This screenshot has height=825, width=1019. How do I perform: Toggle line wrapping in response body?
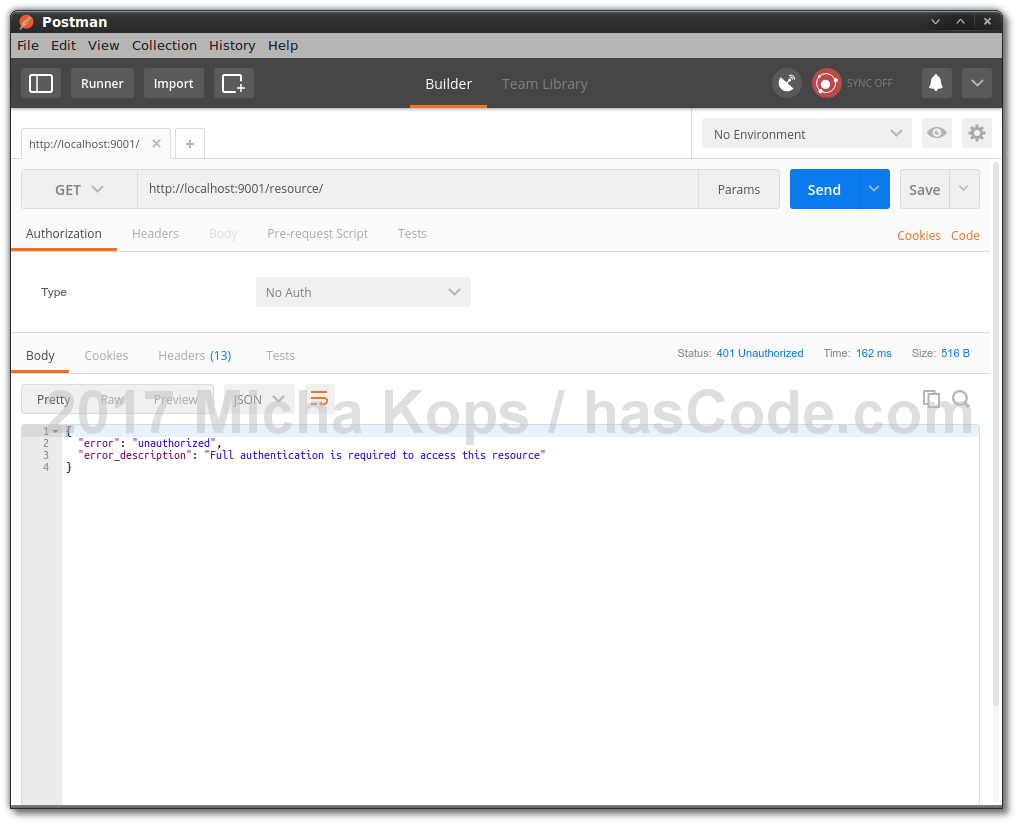[318, 398]
